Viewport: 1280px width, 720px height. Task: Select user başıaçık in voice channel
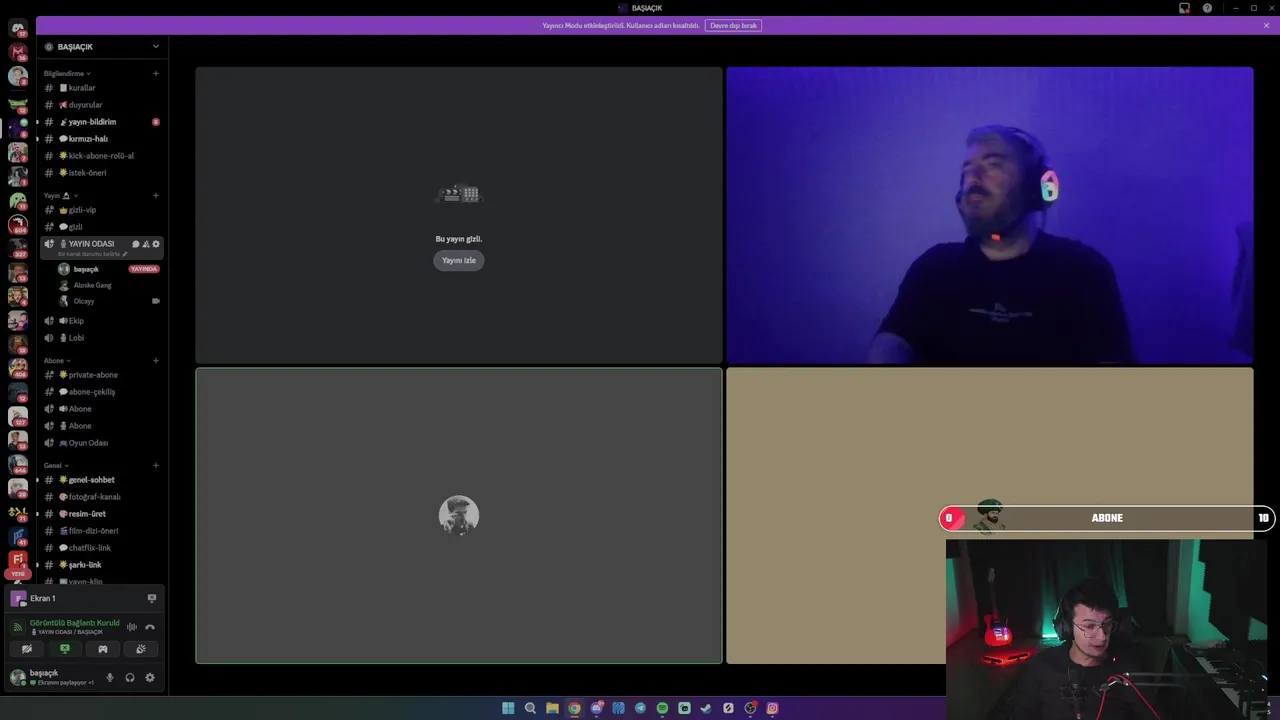pyautogui.click(x=108, y=269)
